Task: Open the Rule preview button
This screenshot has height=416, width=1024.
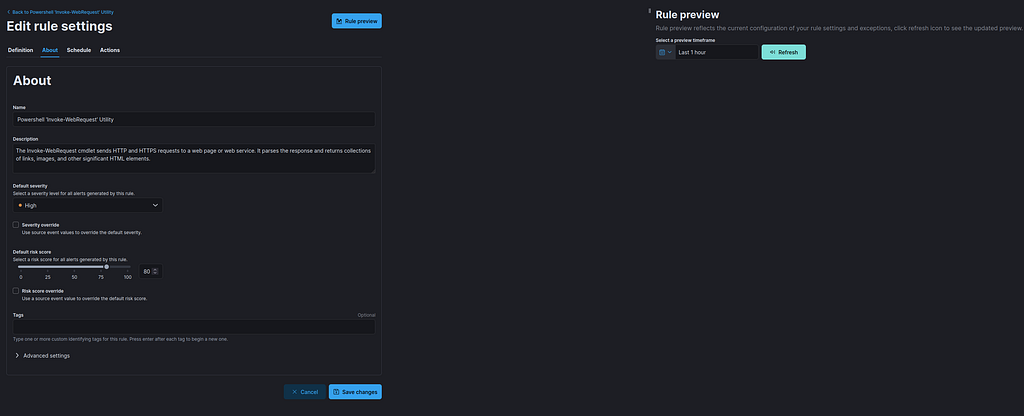Action: [357, 21]
